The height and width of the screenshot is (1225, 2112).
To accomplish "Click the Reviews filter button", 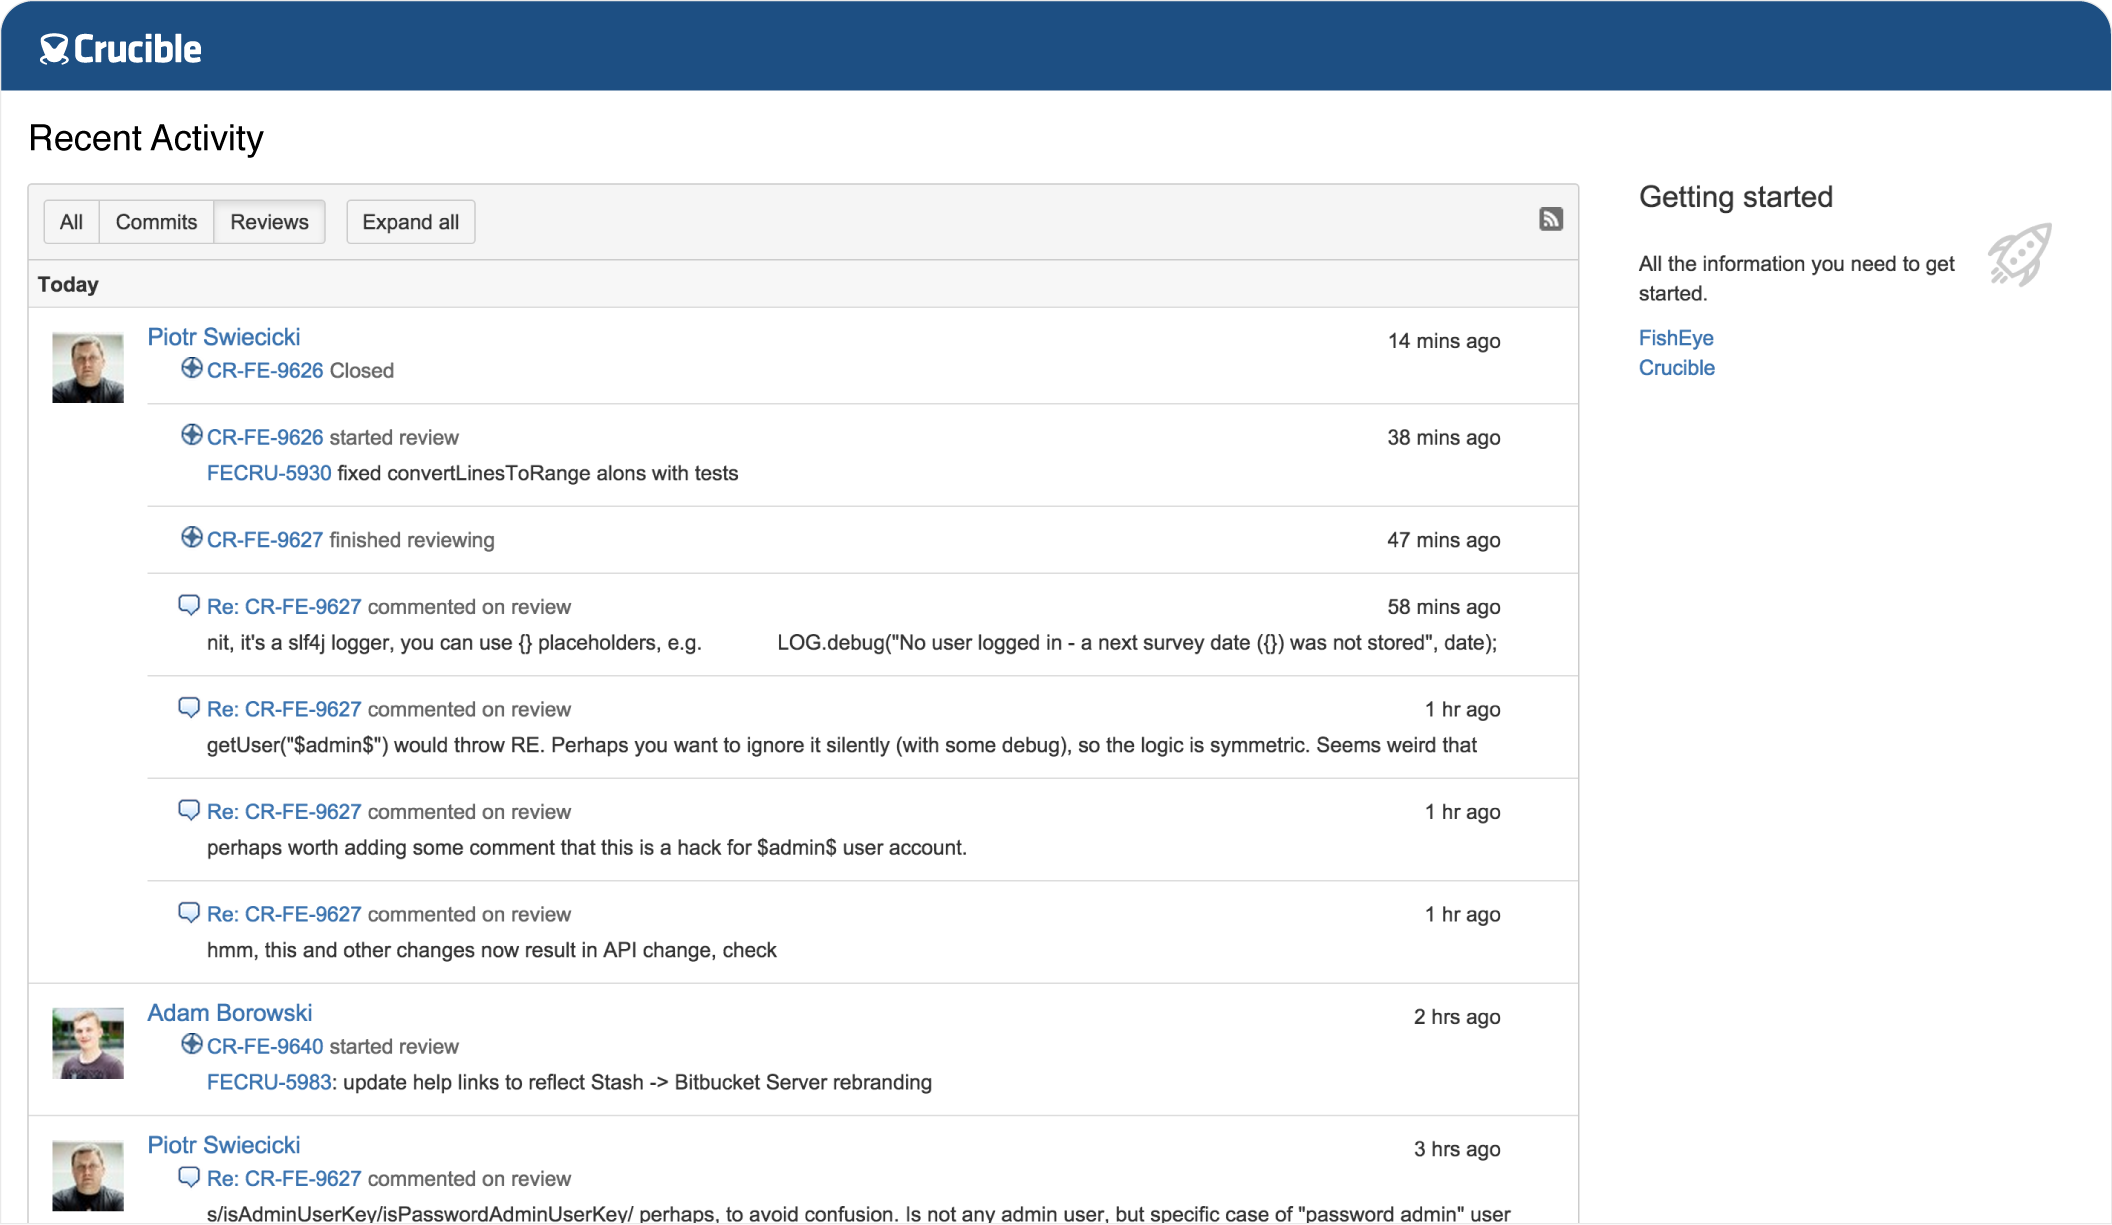I will (268, 222).
